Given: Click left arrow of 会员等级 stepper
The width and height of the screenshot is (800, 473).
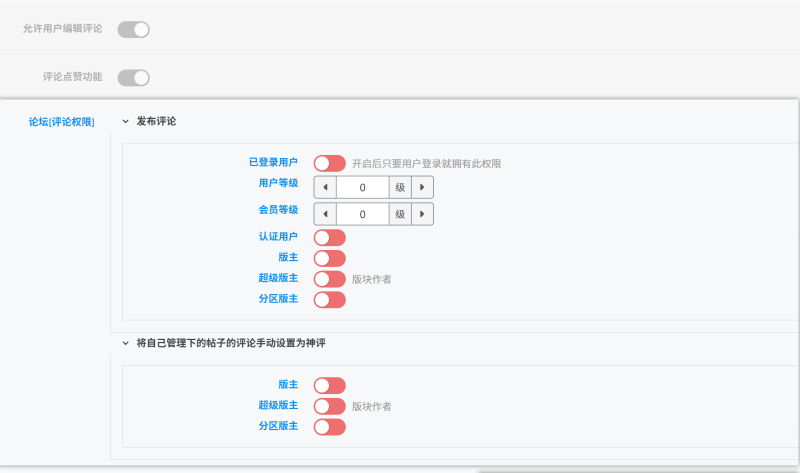Looking at the screenshot, I should 325,214.
